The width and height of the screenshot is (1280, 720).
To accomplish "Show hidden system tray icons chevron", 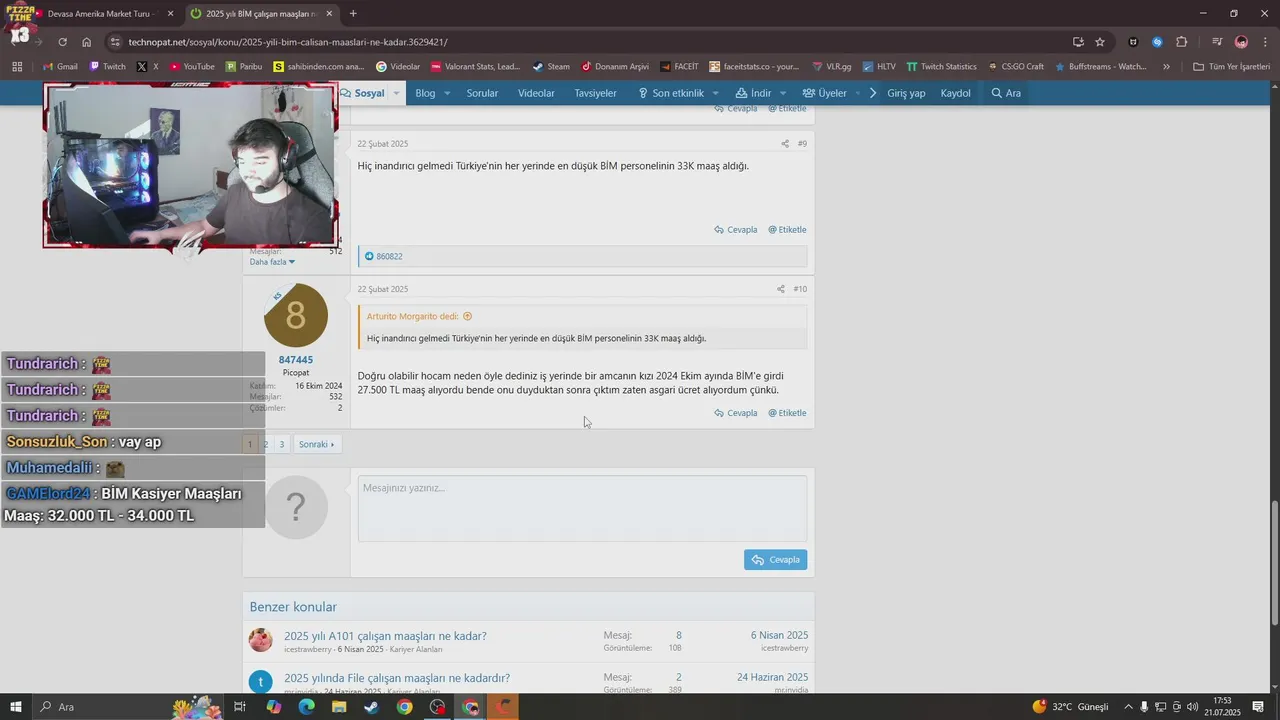I will (1129, 707).
